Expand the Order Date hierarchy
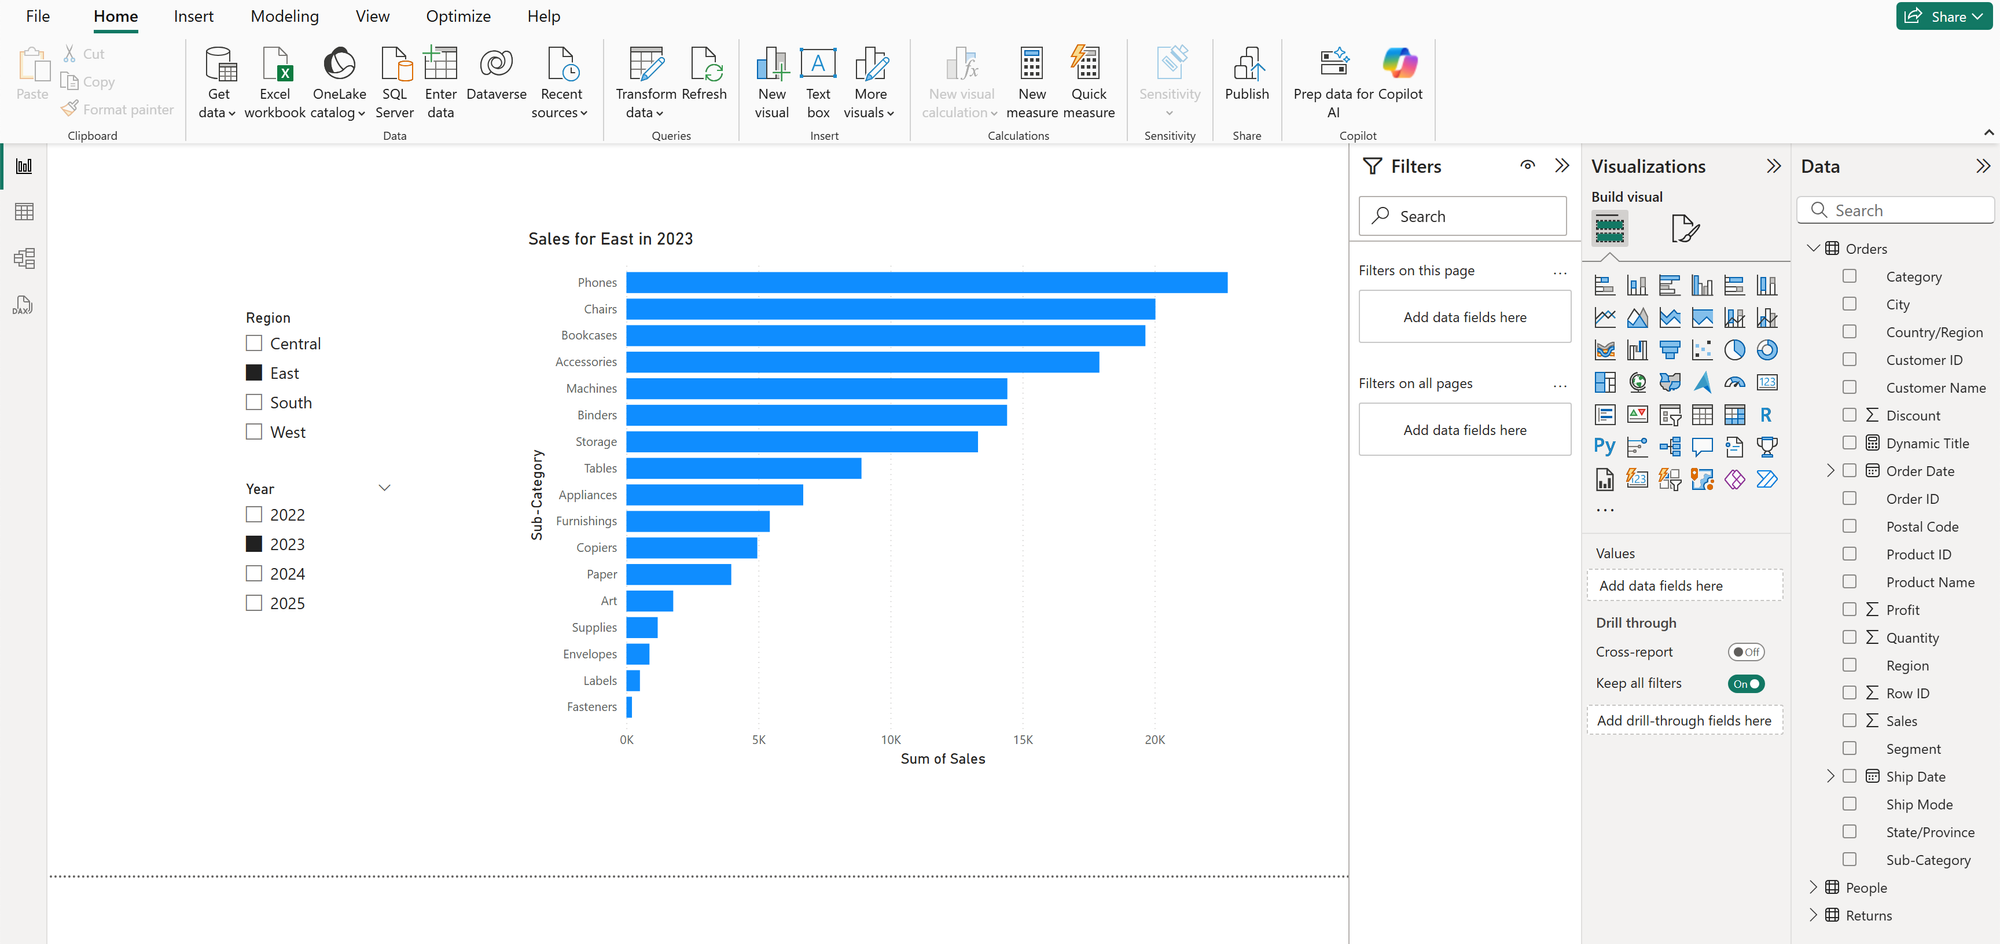Screen dimensions: 2000x944 point(1830,471)
